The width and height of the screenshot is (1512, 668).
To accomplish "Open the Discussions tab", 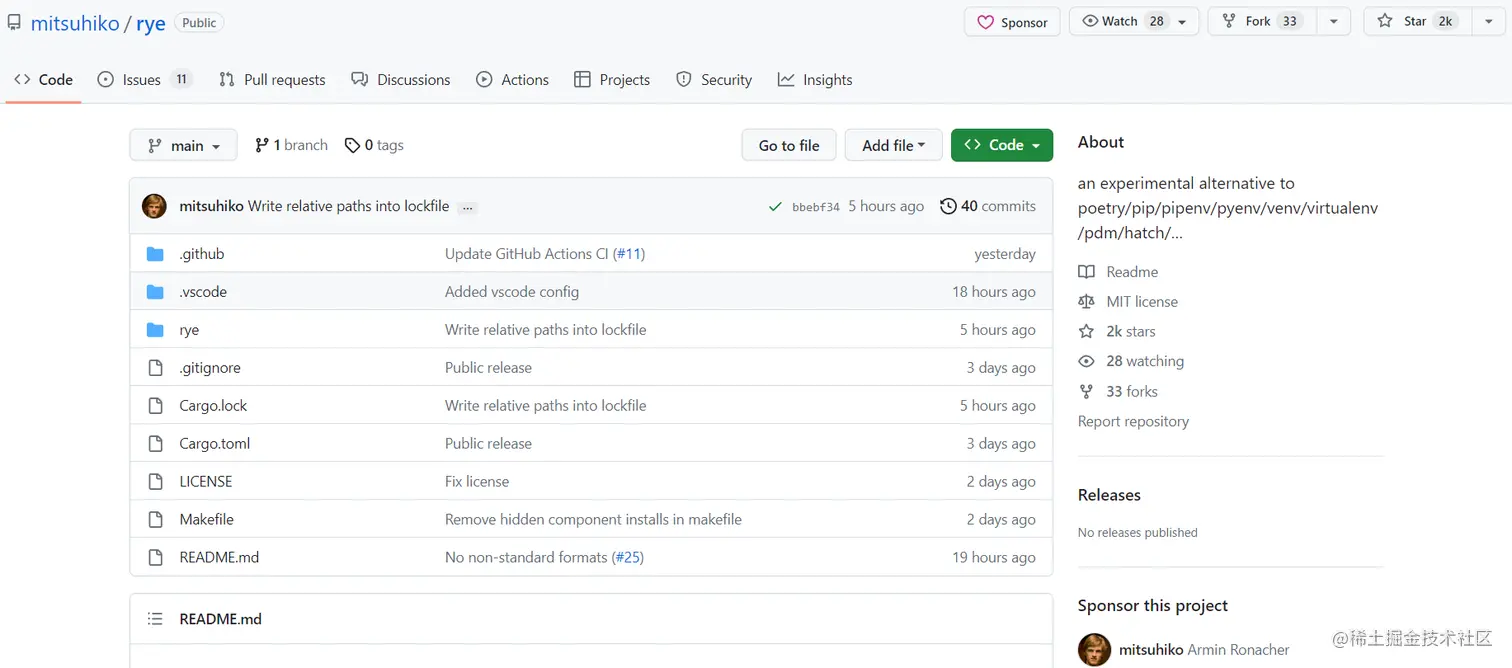I will coord(401,80).
